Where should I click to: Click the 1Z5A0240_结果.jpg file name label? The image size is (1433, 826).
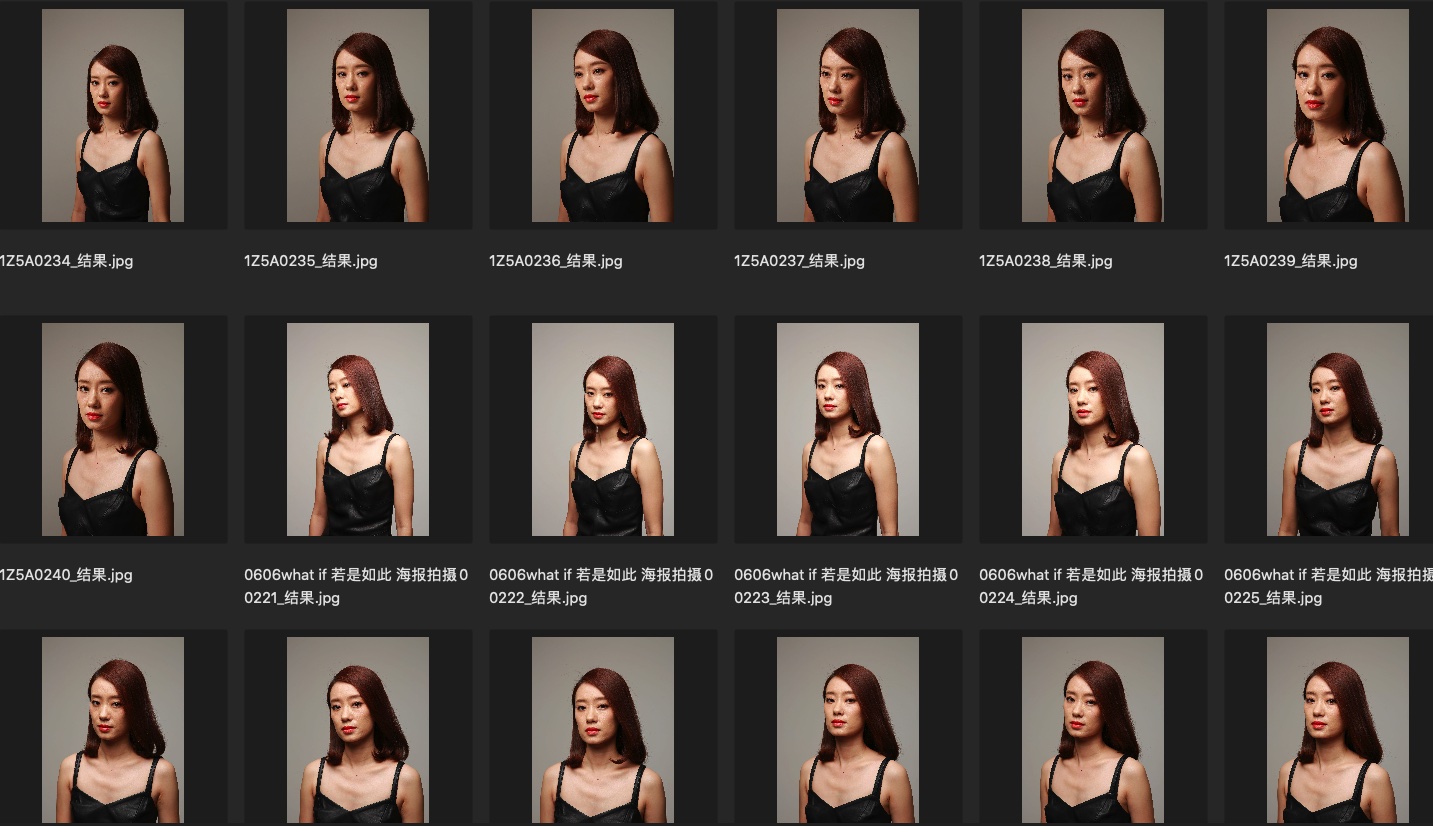[67, 575]
